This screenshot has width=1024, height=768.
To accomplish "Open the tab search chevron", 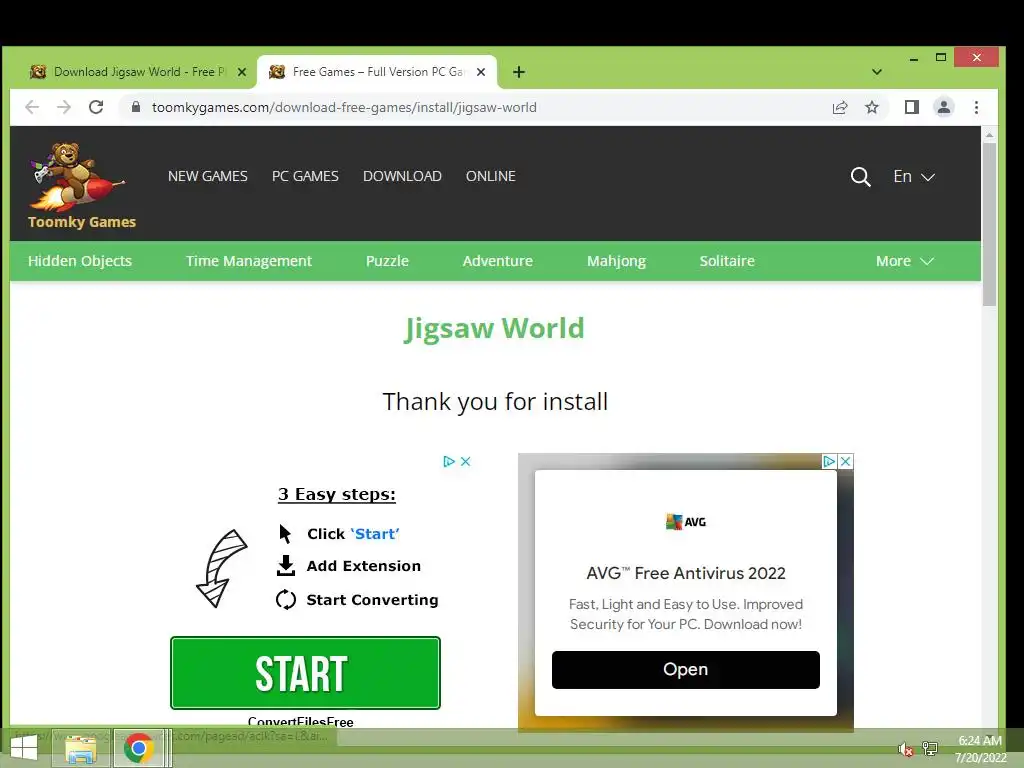I will coord(877,72).
